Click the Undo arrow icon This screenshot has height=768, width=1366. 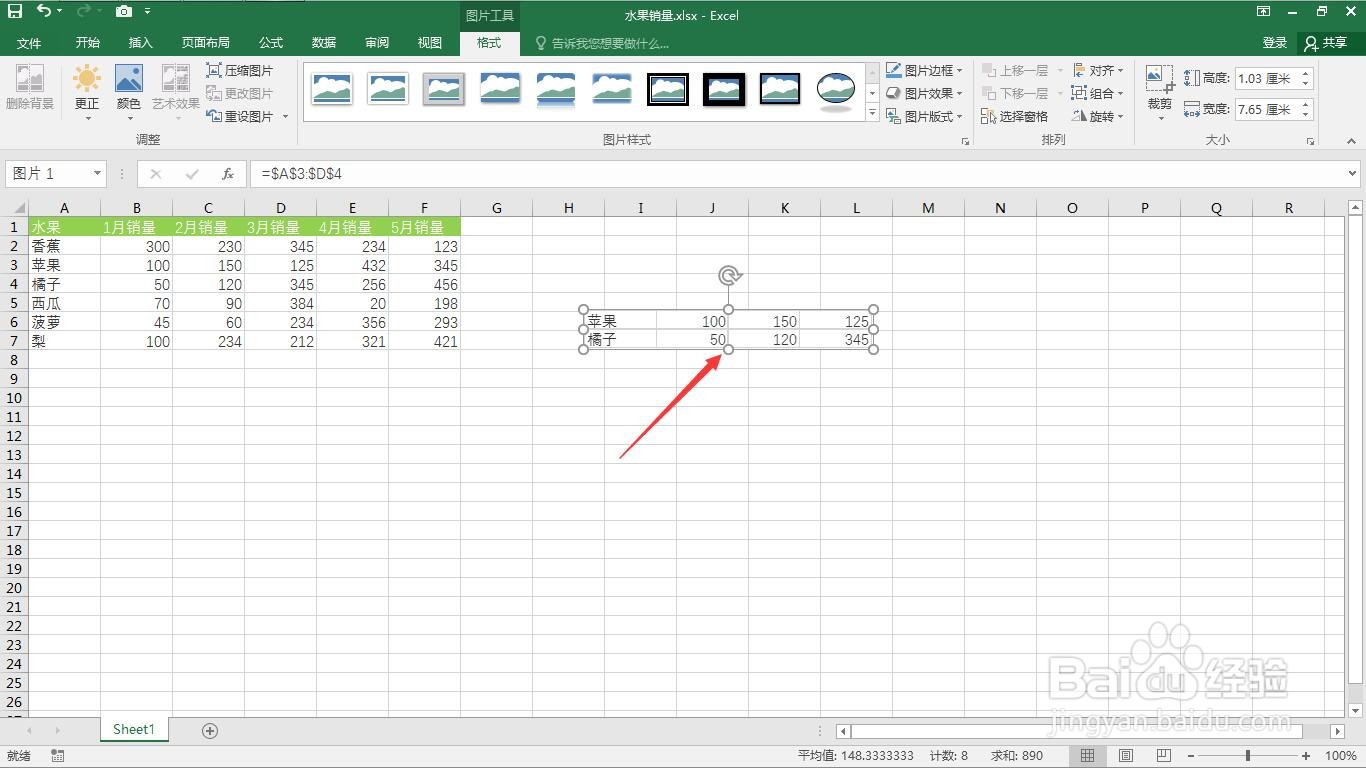(44, 12)
